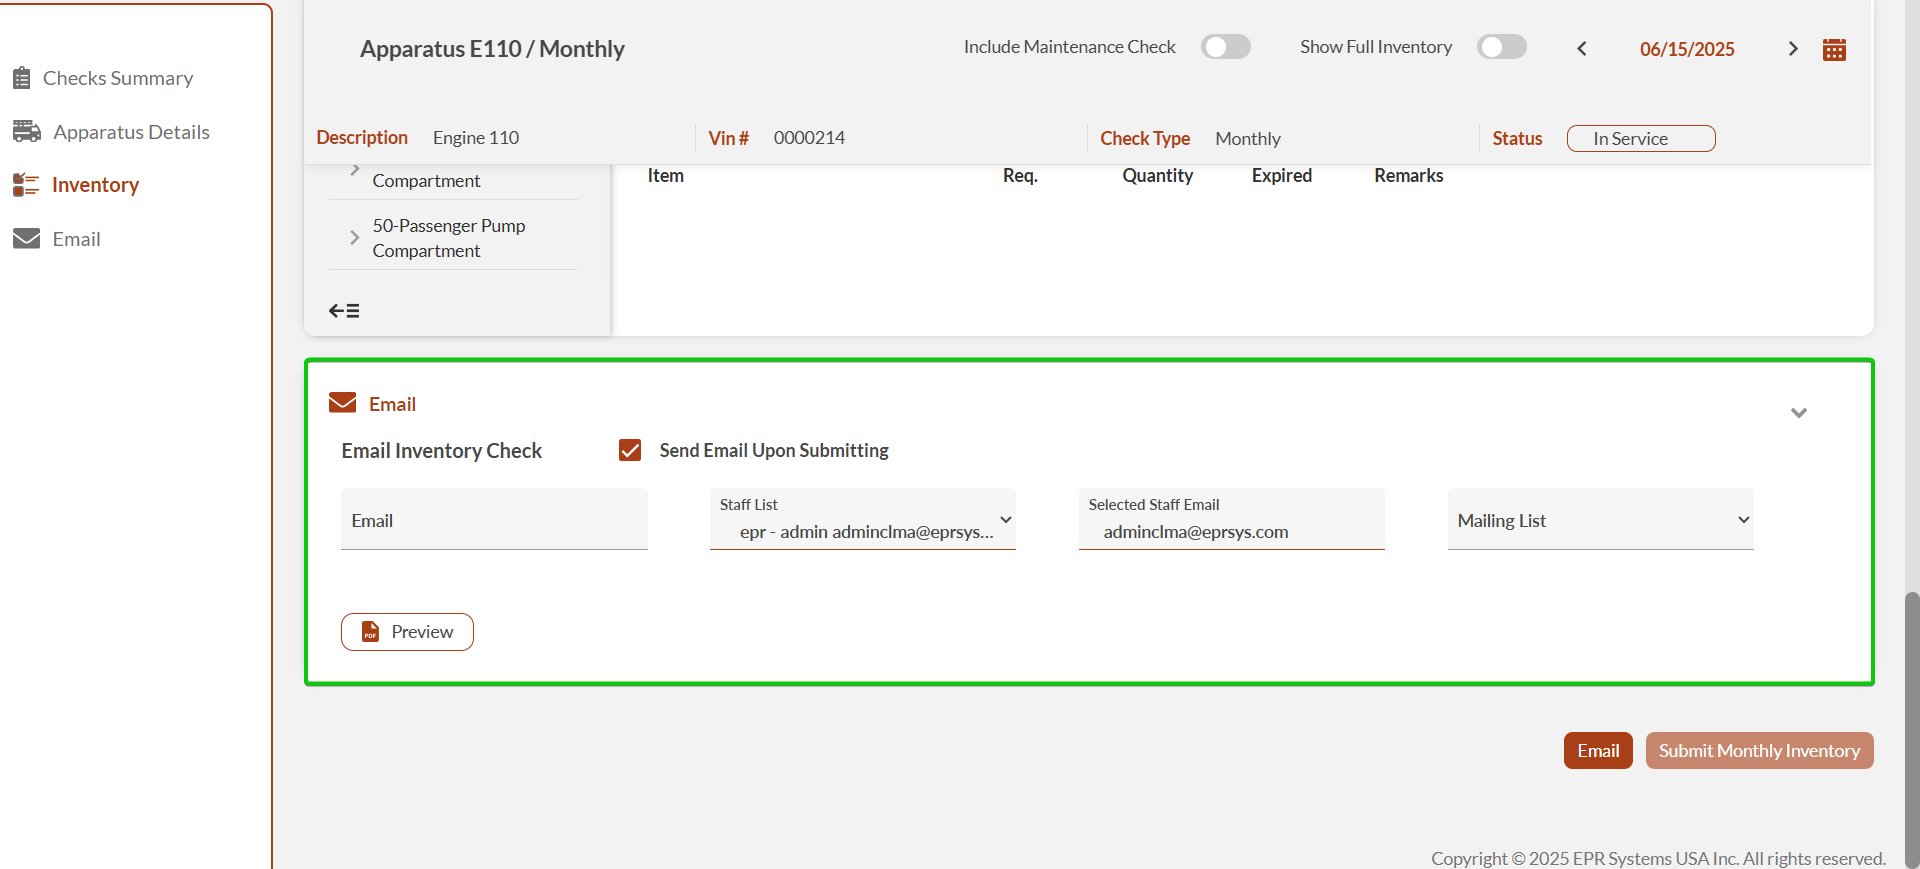Click the Checks Summary clipboard icon
The image size is (1920, 869).
click(x=21, y=78)
